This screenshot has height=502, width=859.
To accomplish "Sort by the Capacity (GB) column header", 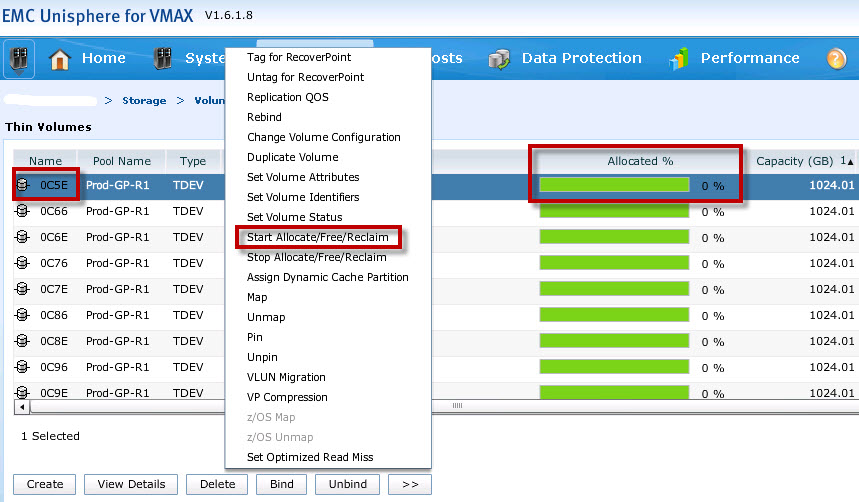I will point(795,161).
